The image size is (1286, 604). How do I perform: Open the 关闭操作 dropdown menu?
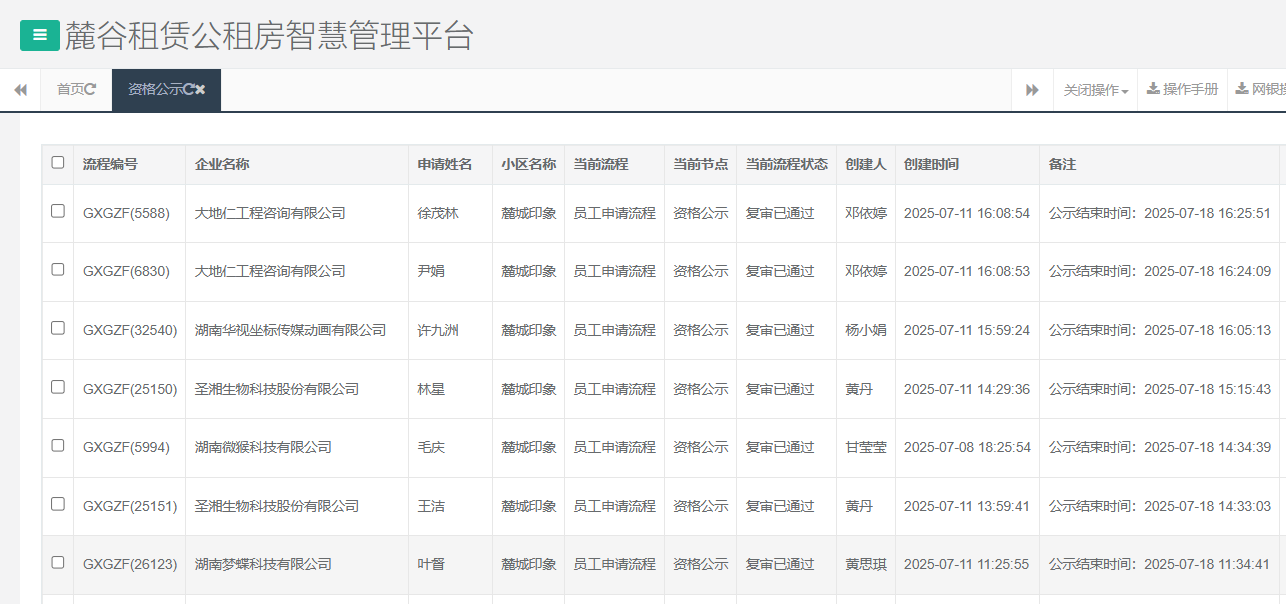point(1095,90)
